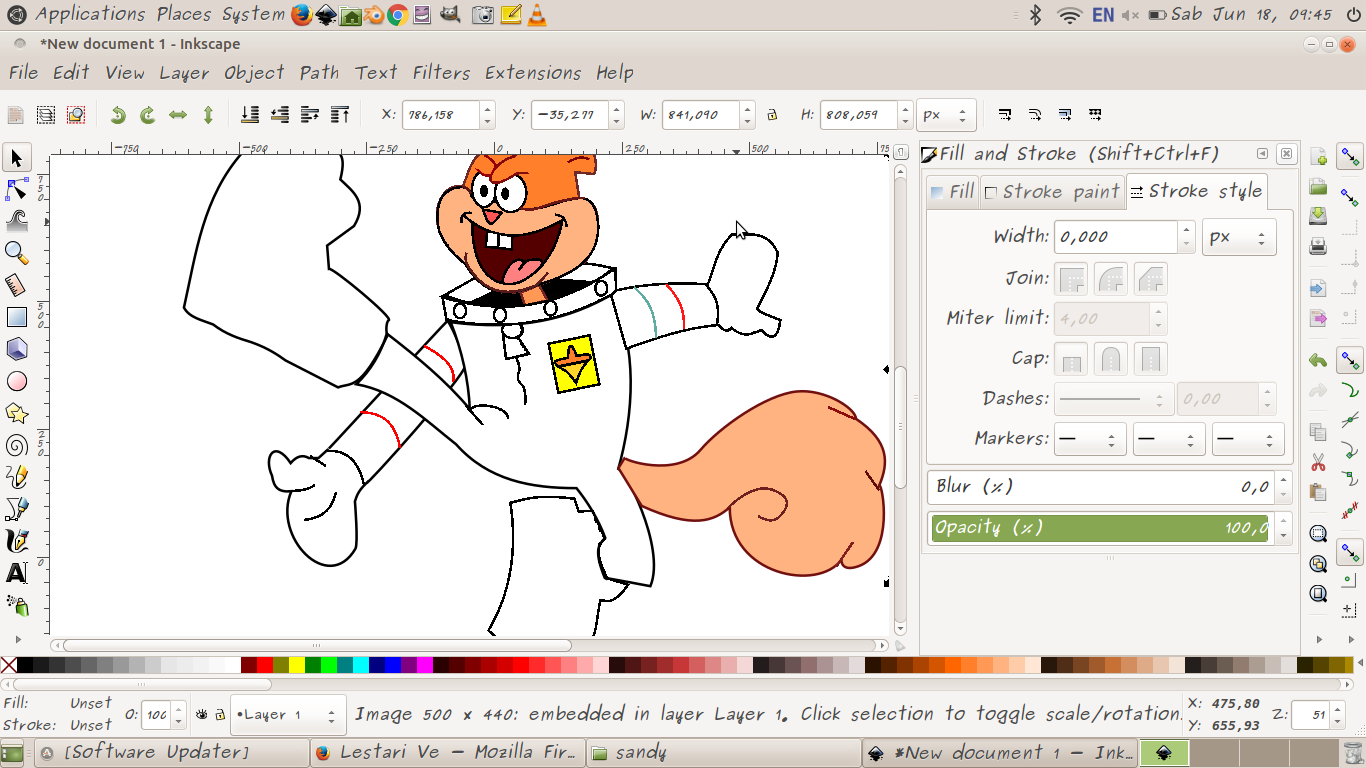
Task: Switch to the Fill tab
Action: point(952,192)
